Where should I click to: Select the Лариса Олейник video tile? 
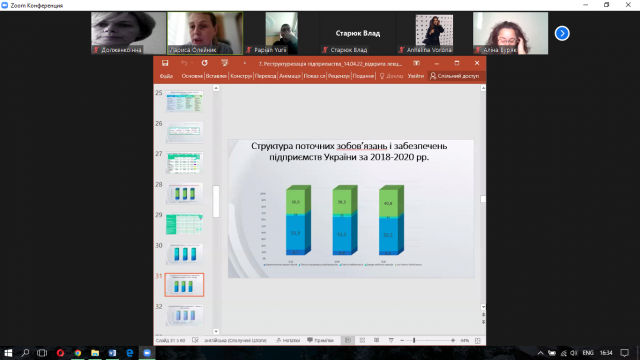(x=205, y=33)
